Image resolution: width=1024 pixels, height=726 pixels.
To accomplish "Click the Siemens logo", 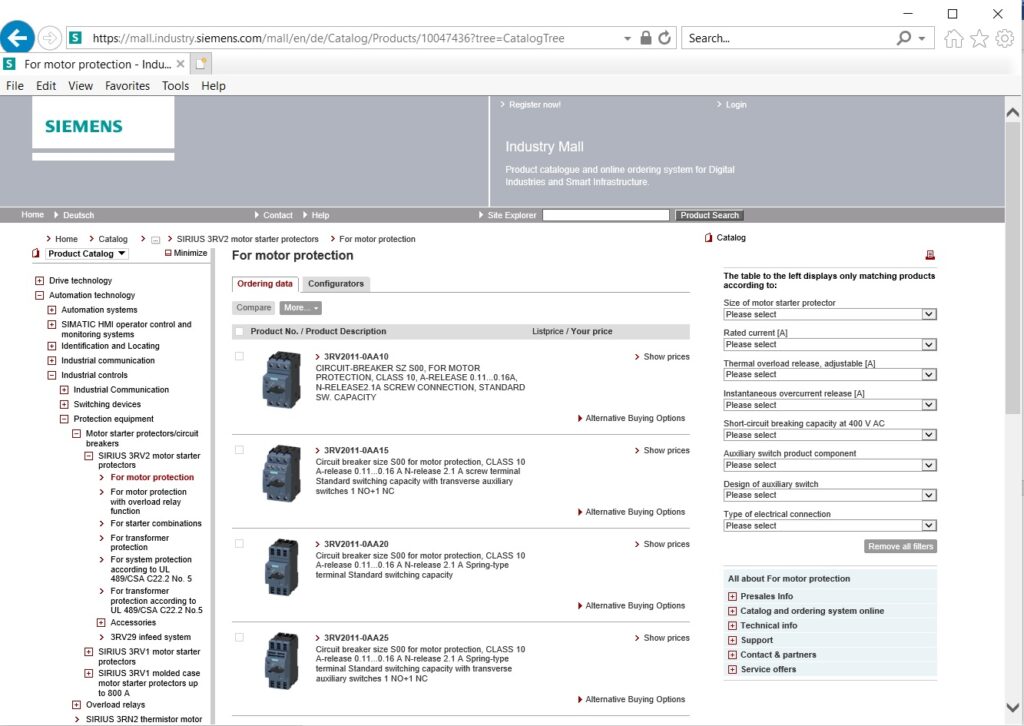I will 84,126.
